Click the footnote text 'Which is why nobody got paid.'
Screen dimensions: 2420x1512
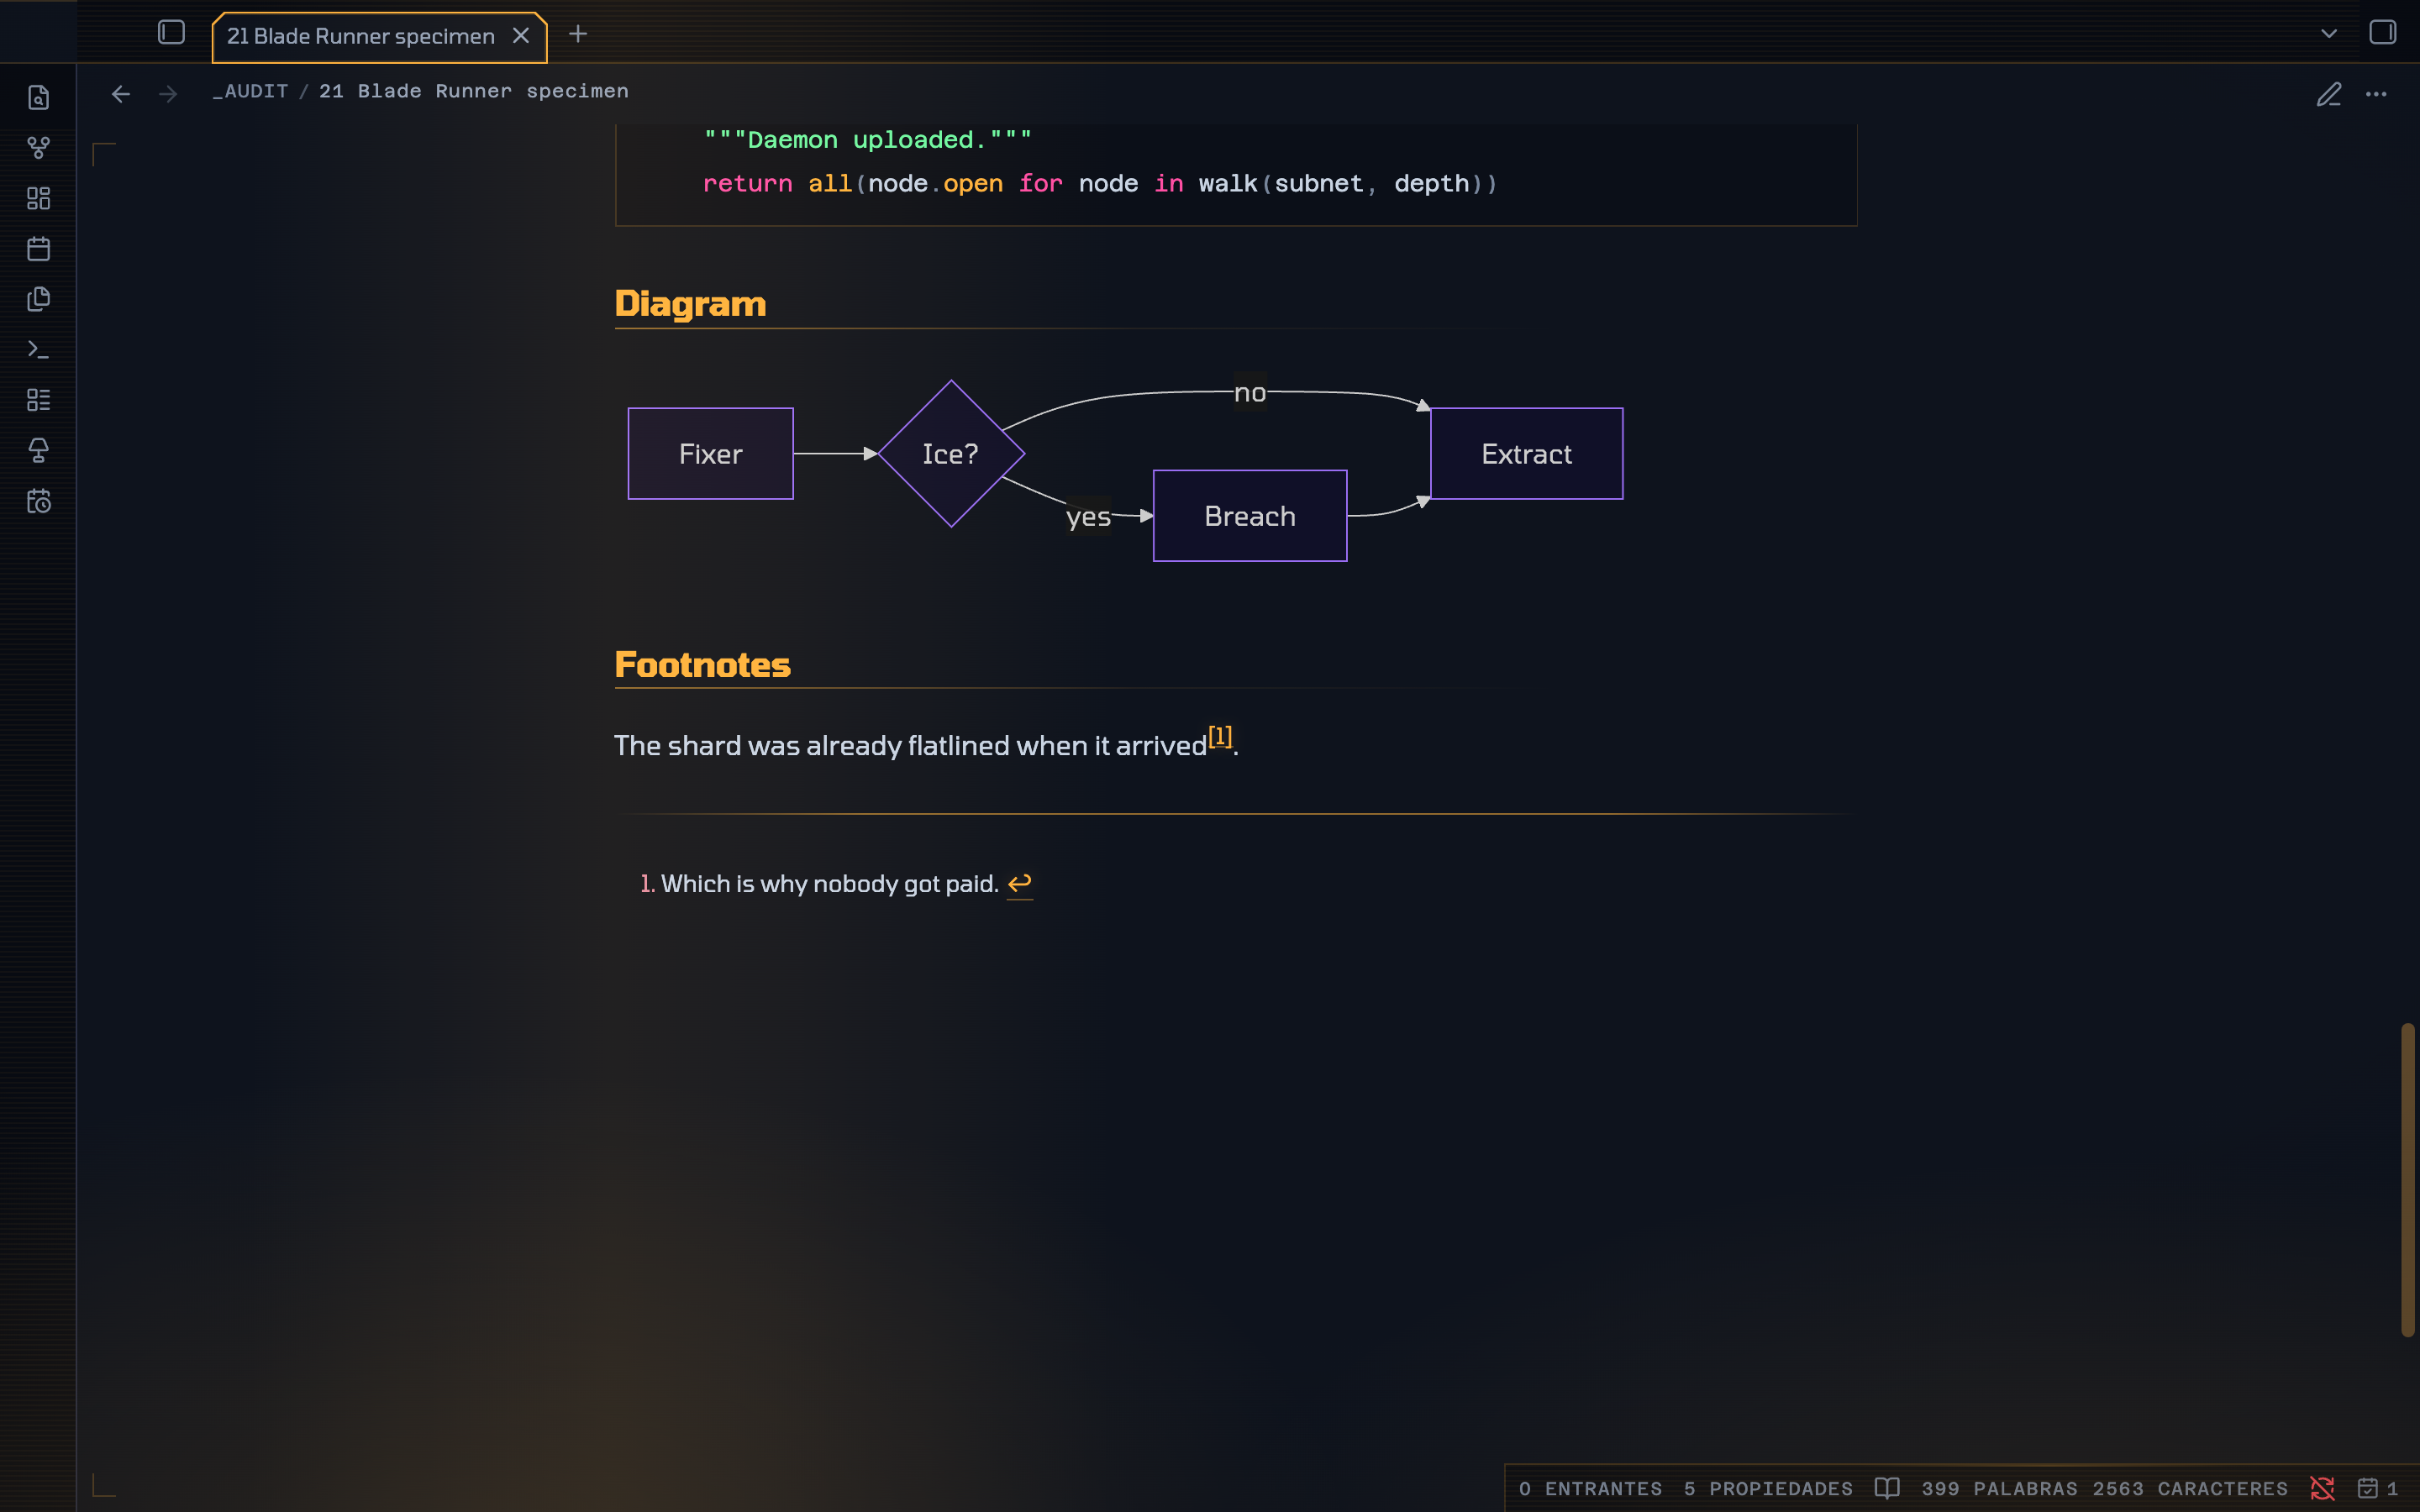pyautogui.click(x=830, y=884)
